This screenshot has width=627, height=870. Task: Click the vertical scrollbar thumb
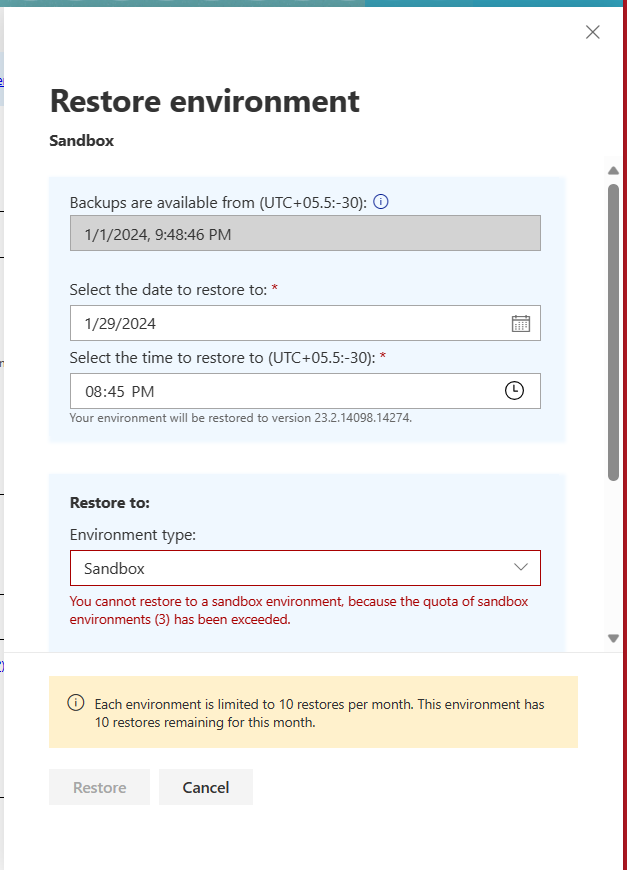tap(613, 332)
